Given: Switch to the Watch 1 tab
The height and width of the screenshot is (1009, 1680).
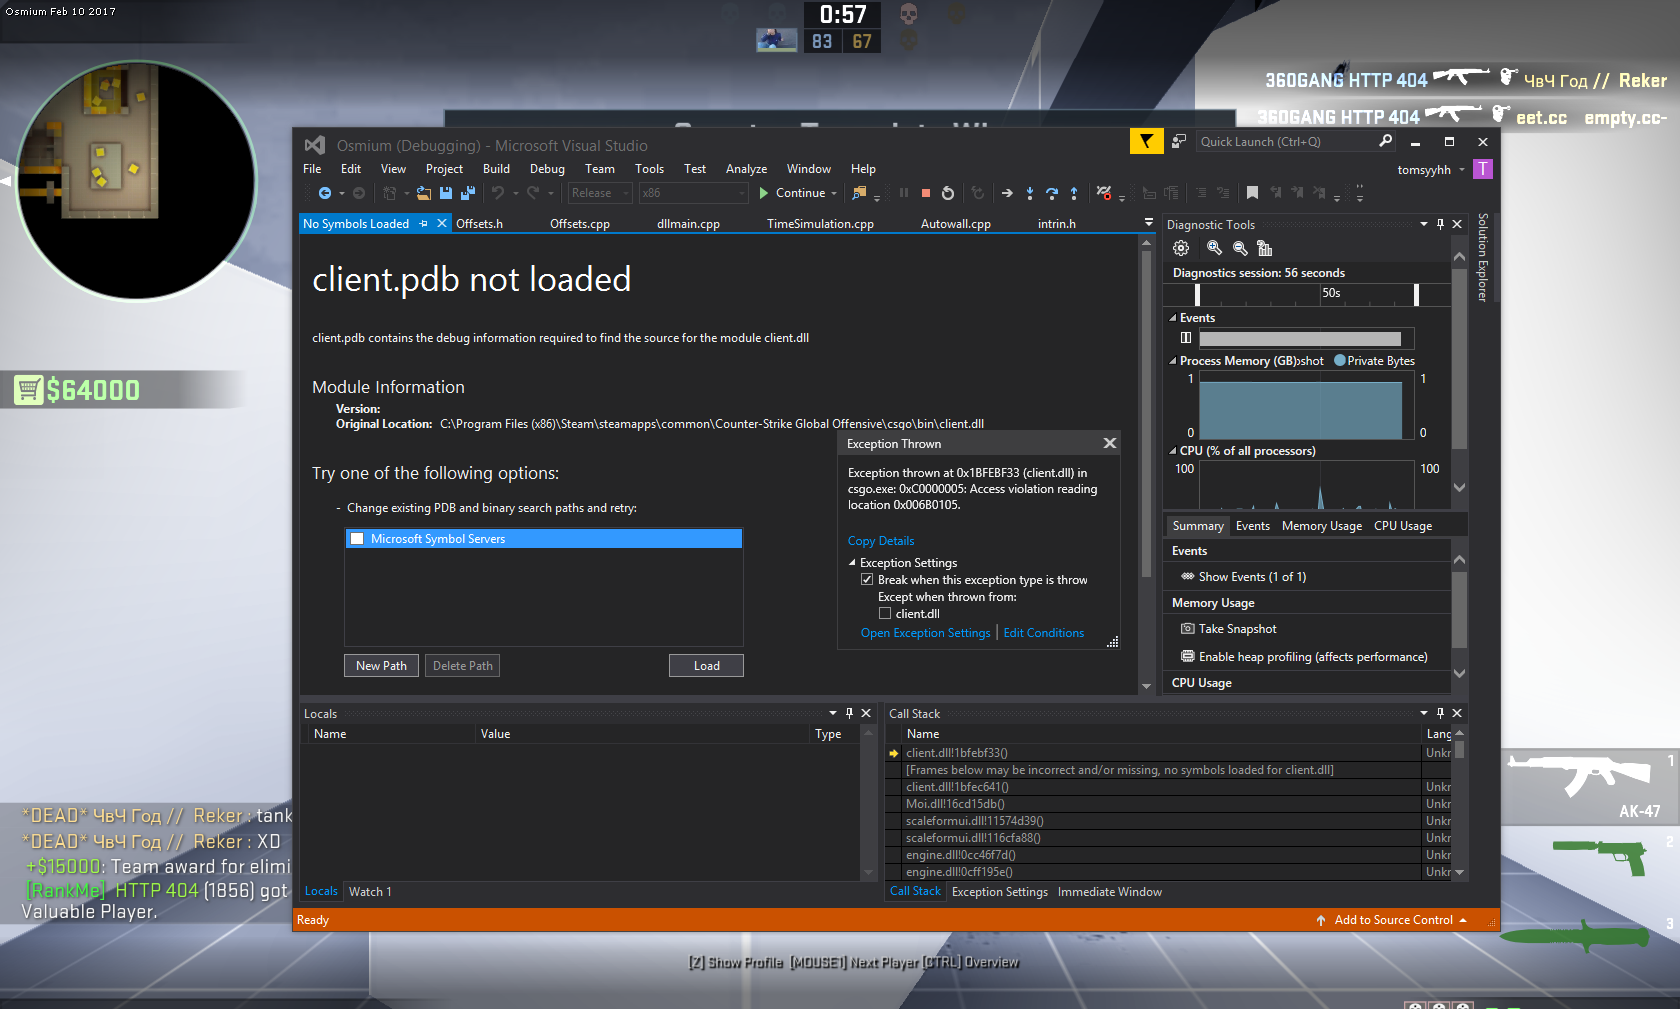Looking at the screenshot, I should tap(370, 892).
